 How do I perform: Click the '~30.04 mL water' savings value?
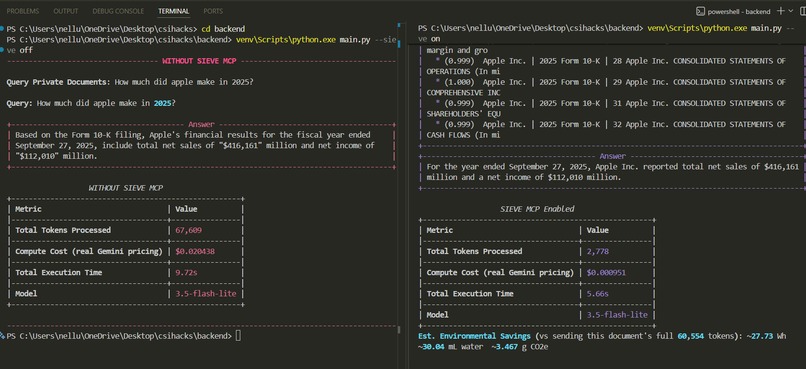click(450, 347)
